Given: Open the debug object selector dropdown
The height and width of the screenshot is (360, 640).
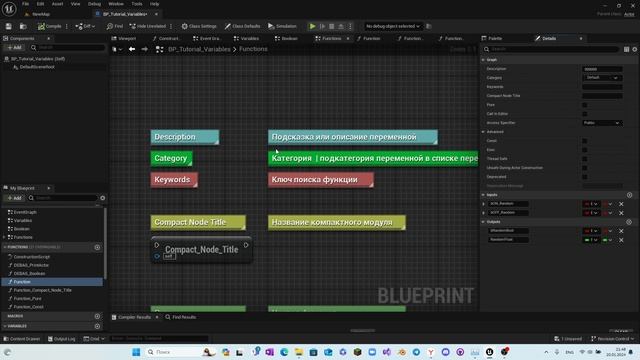Looking at the screenshot, I should coord(392,26).
